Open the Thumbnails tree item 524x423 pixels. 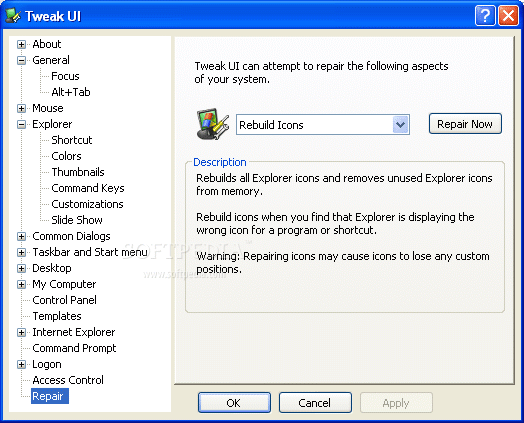[x=78, y=172]
